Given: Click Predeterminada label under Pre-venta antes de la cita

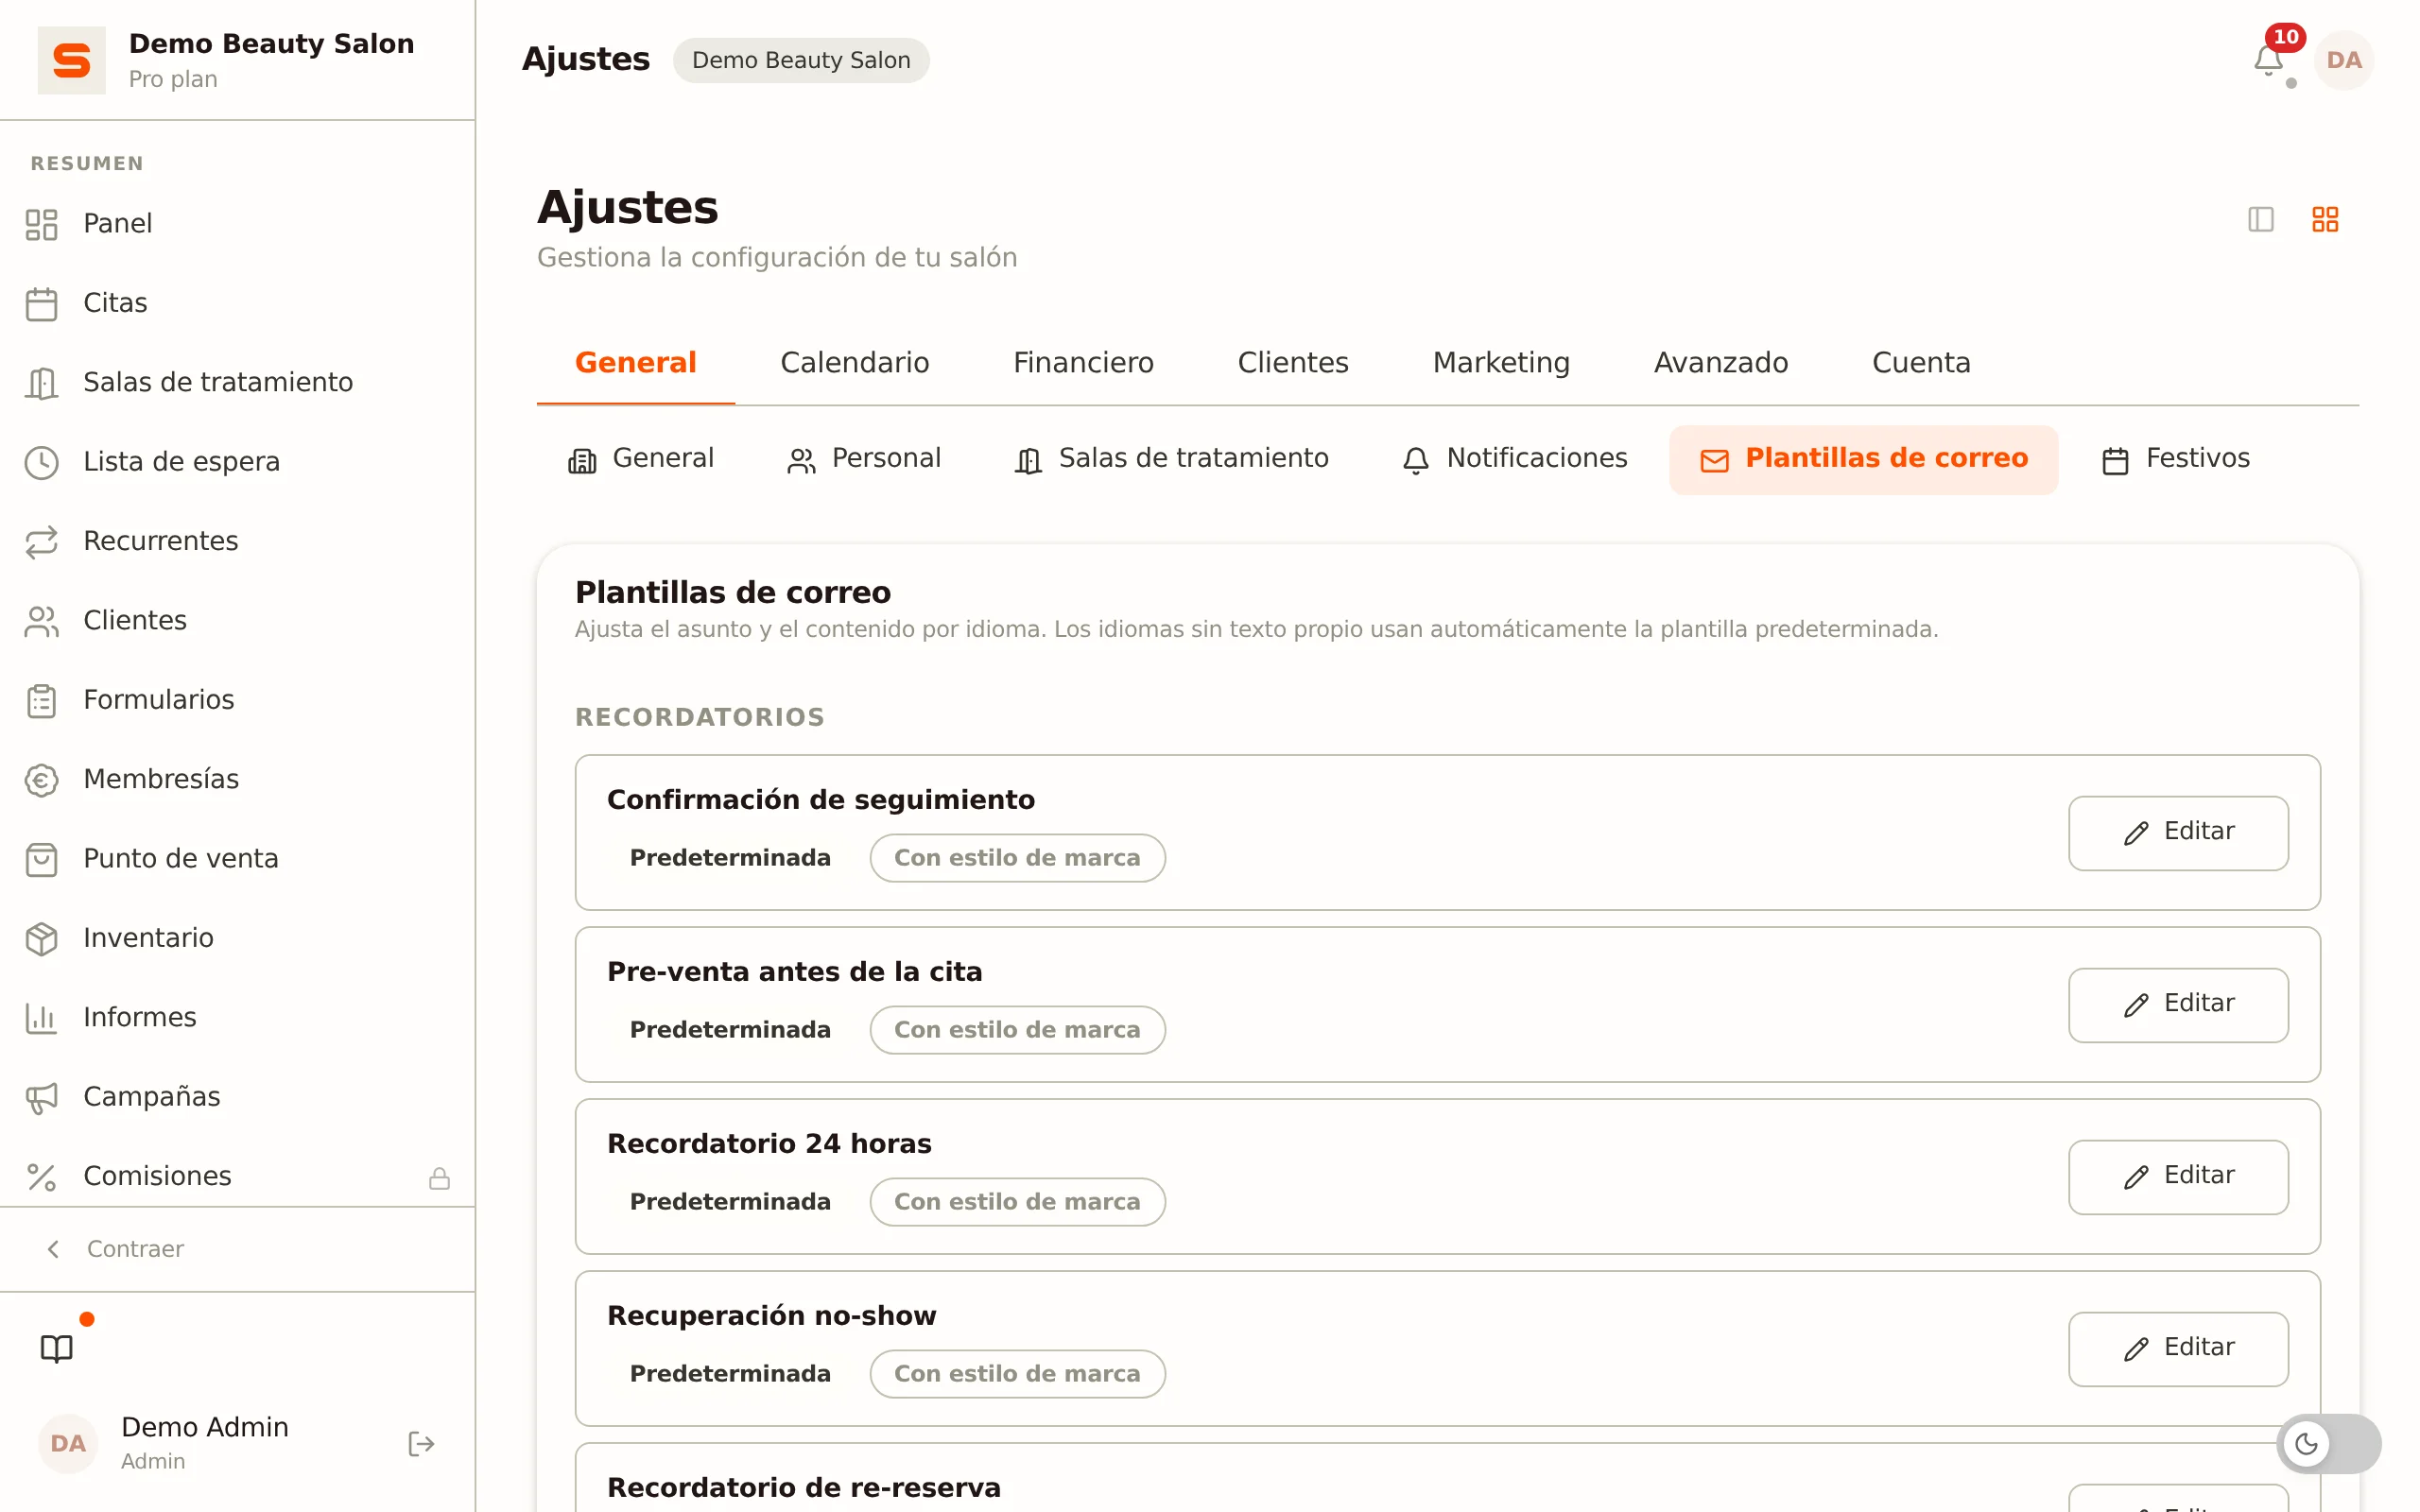Looking at the screenshot, I should click(730, 1029).
